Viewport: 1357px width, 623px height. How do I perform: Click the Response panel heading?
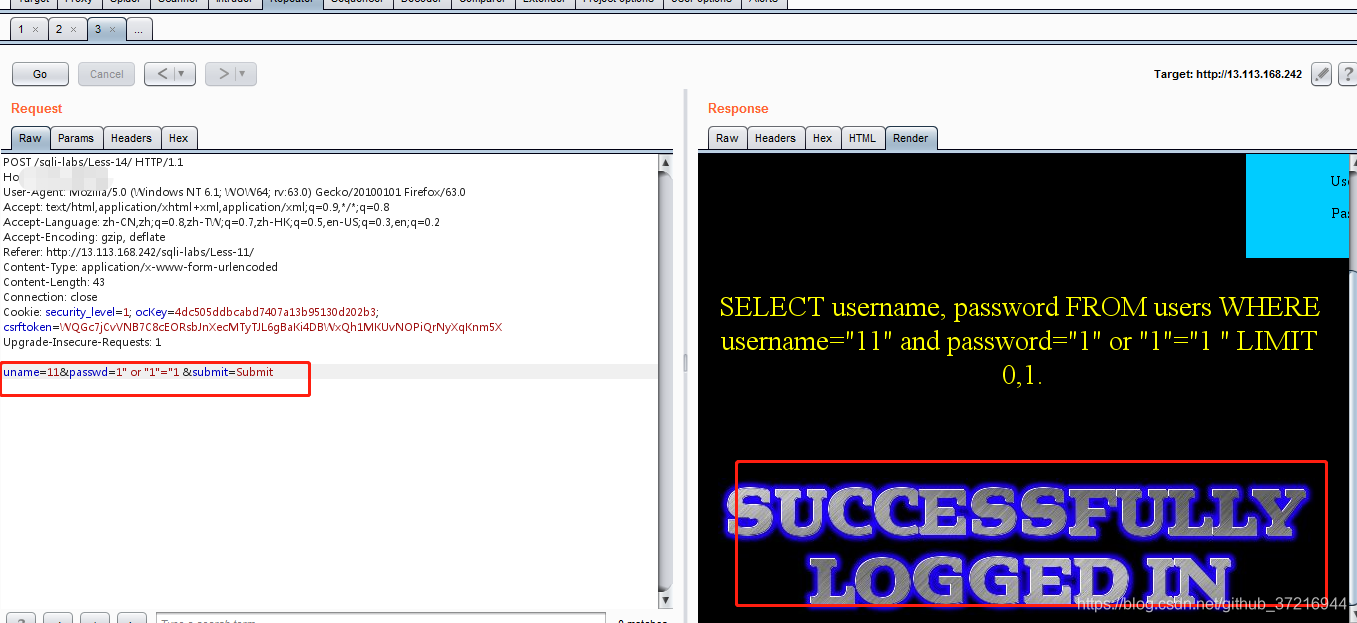click(x=738, y=108)
